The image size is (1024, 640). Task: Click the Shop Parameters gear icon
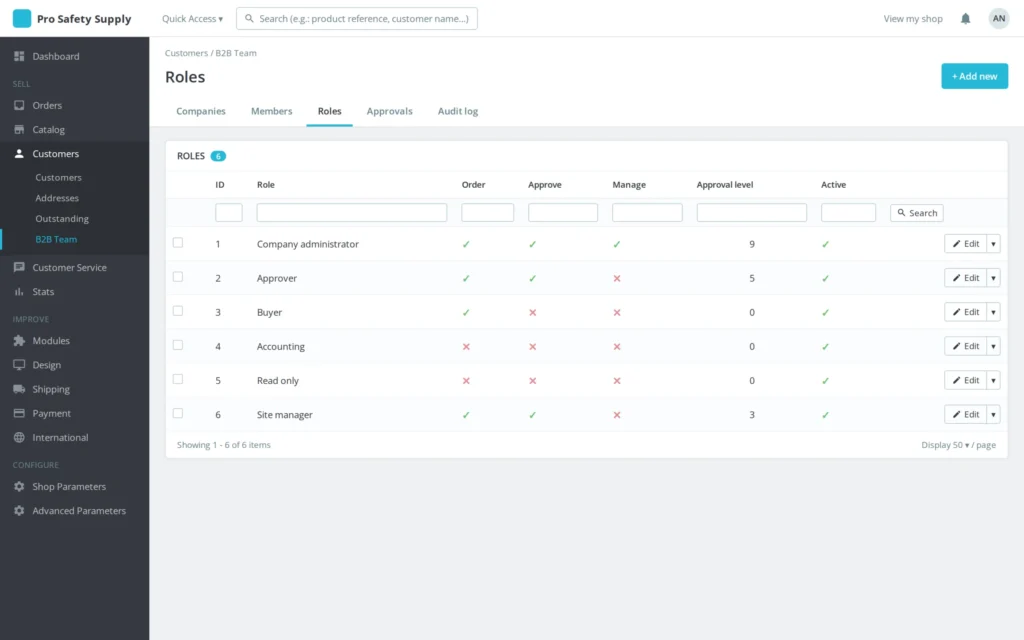[x=19, y=486]
